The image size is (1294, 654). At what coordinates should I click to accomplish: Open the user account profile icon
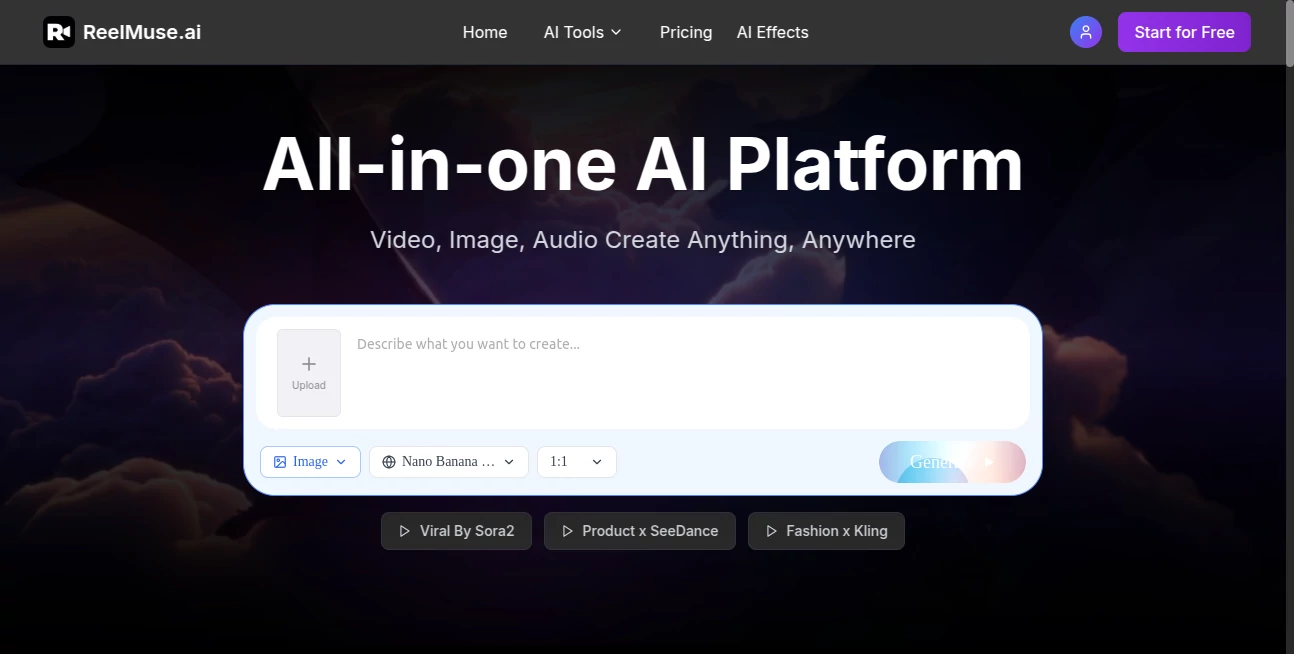1085,31
